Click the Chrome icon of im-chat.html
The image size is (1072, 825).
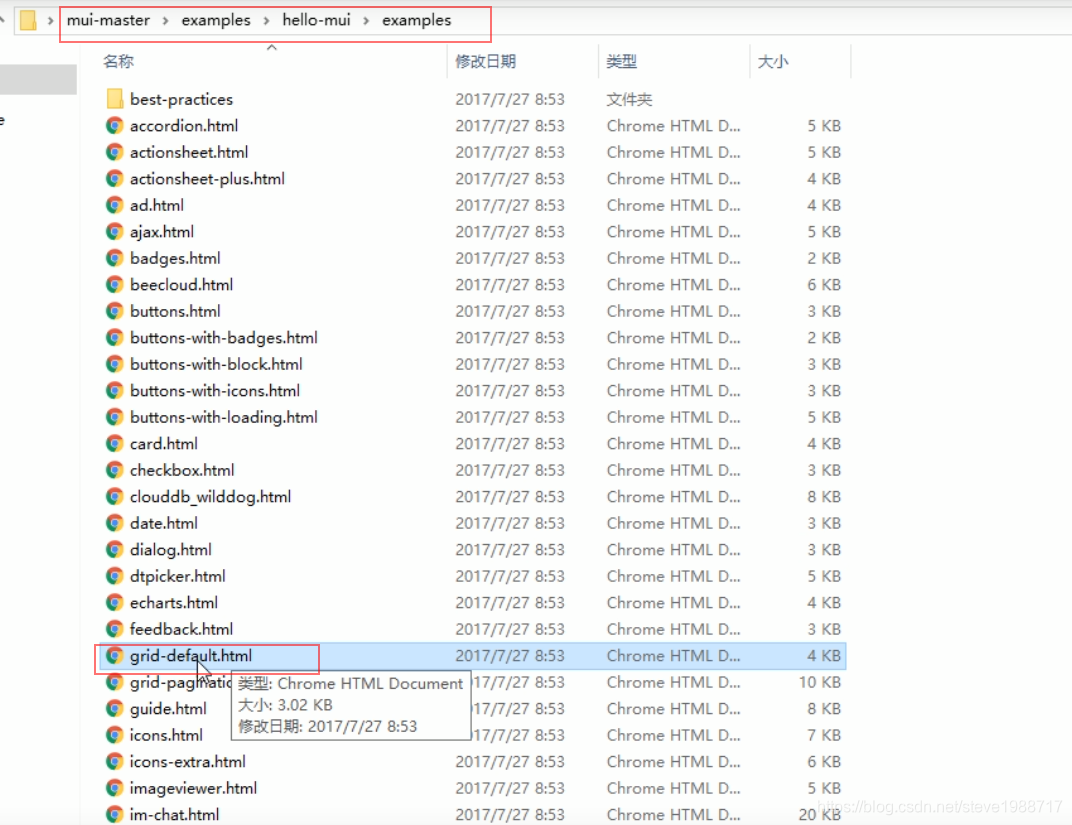point(115,815)
